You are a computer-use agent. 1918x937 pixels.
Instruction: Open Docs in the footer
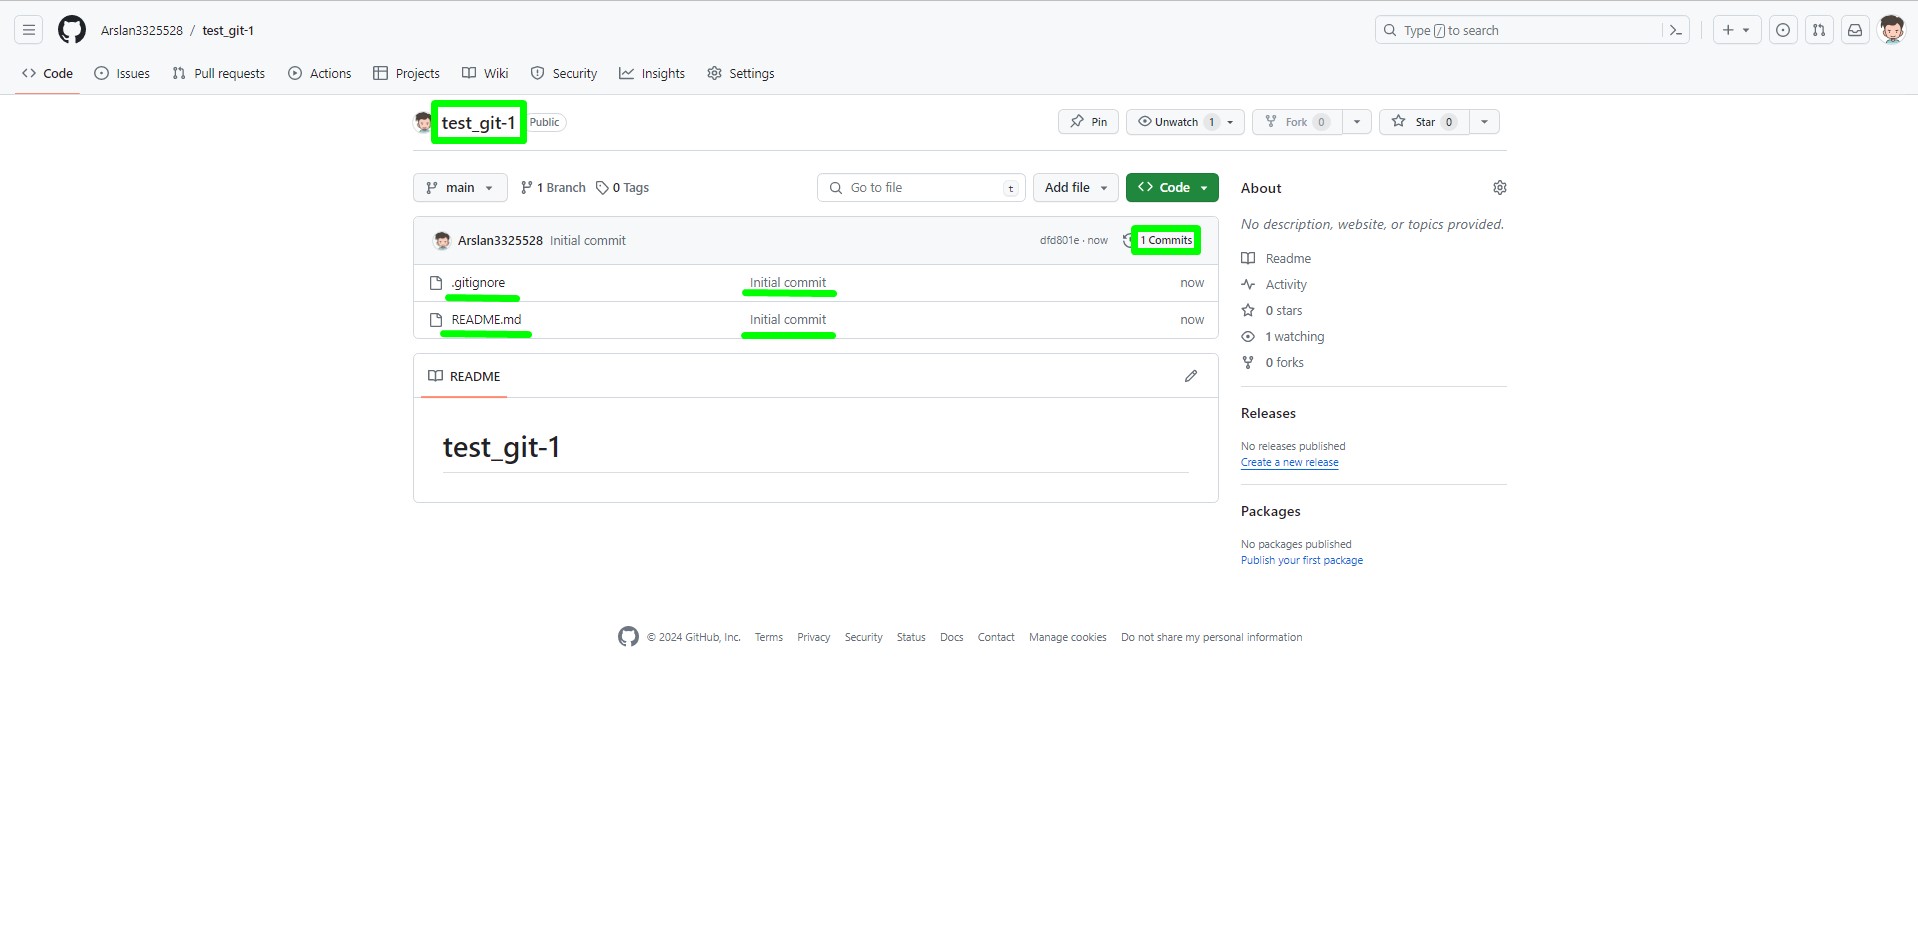[951, 637]
